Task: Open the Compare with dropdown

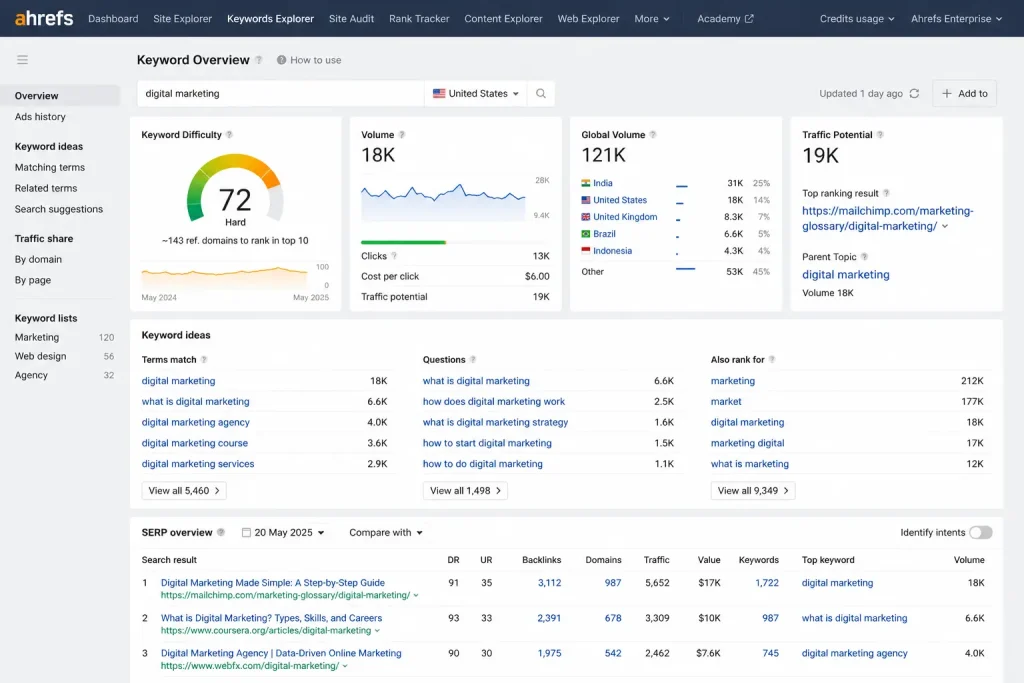Action: [x=386, y=532]
